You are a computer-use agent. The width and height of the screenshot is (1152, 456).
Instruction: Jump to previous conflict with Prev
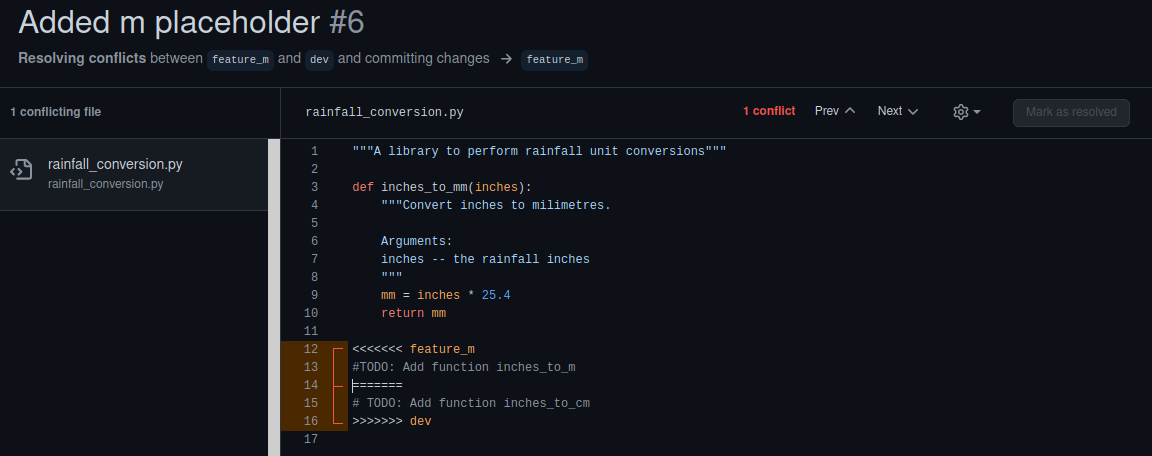pos(835,111)
